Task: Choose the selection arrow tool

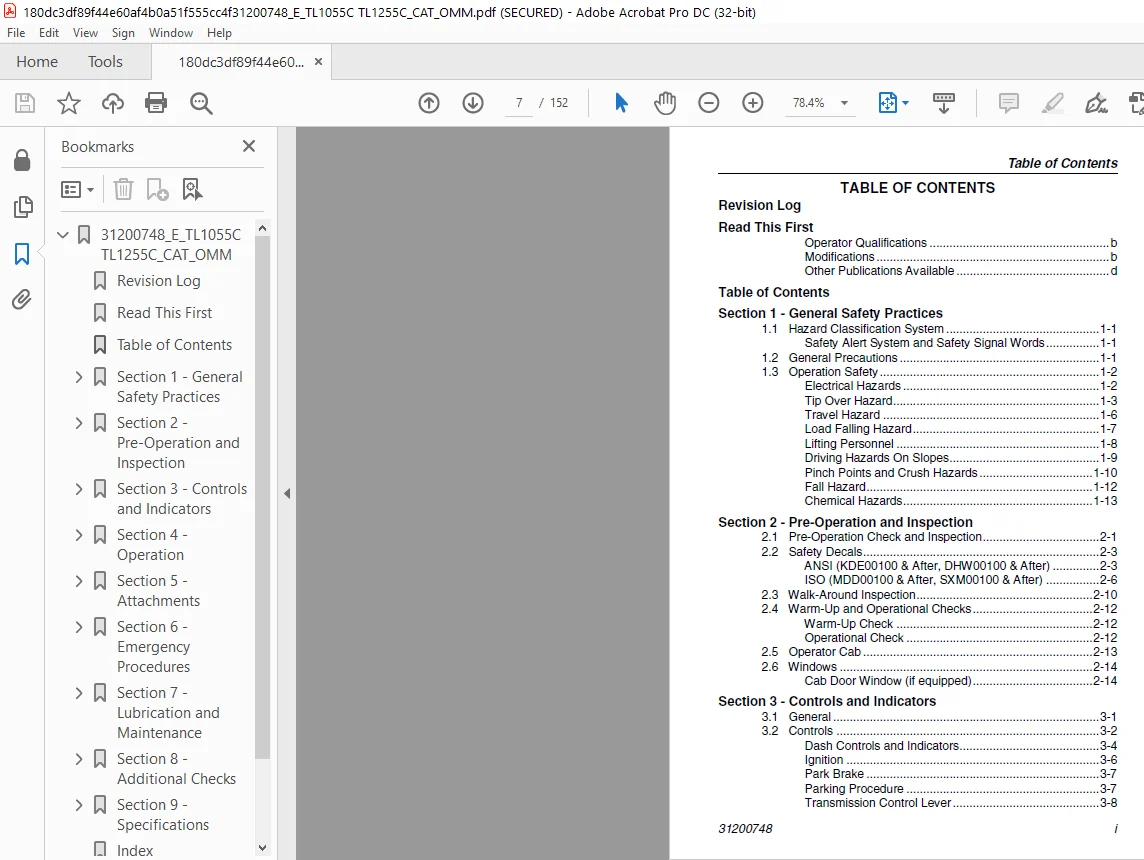Action: point(621,103)
